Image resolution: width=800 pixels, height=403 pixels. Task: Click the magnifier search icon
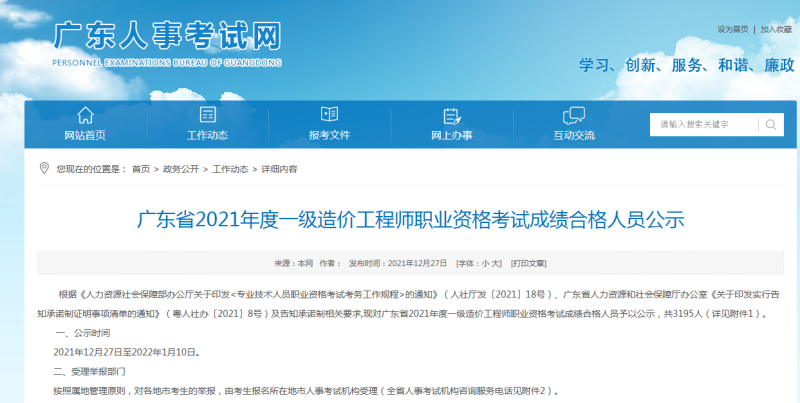(x=770, y=125)
